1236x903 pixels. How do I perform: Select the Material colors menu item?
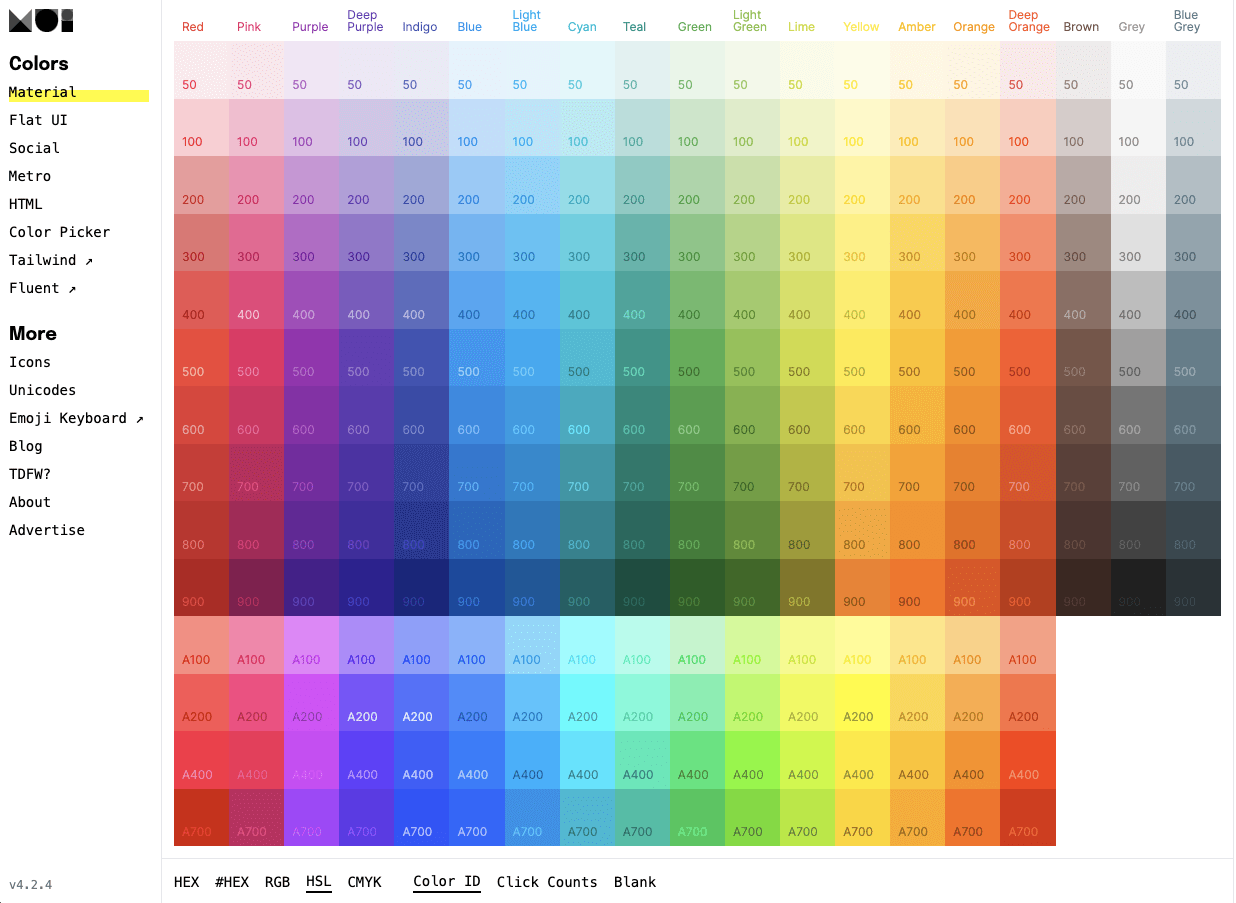tap(43, 92)
